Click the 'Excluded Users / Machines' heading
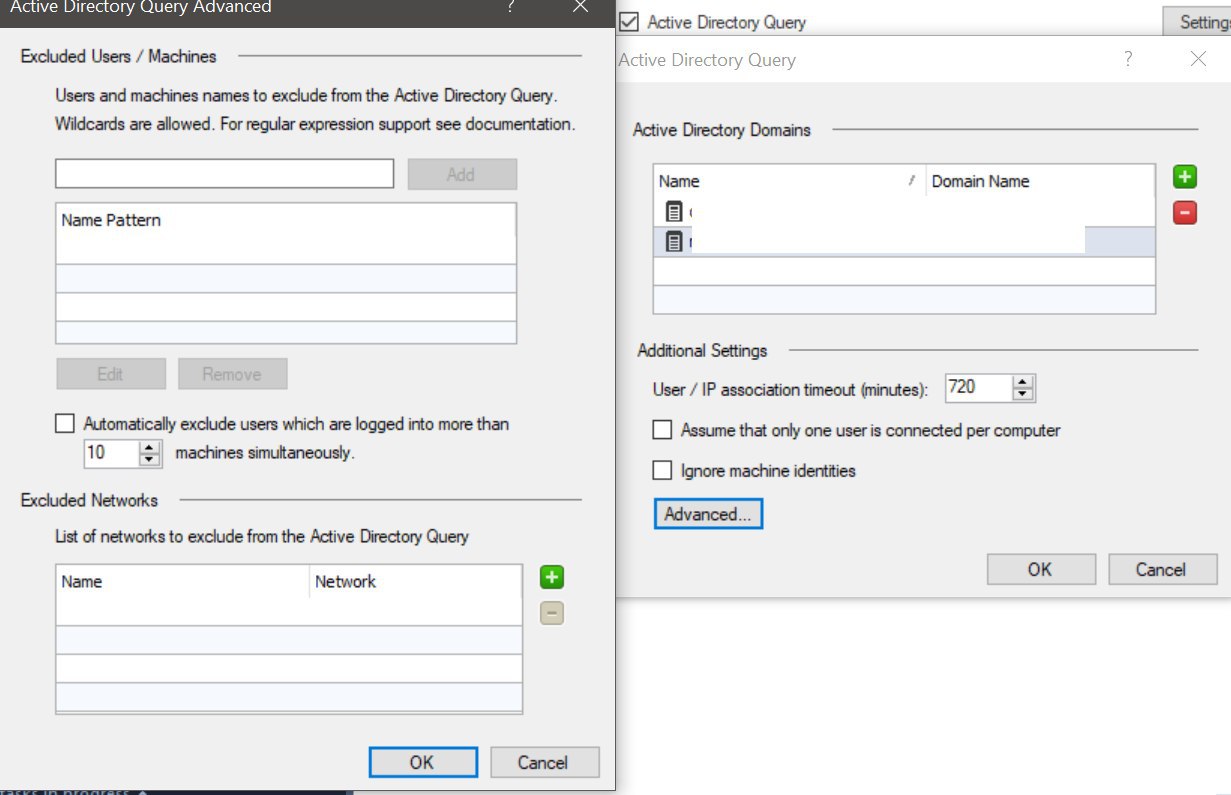1231x795 pixels. (119, 56)
